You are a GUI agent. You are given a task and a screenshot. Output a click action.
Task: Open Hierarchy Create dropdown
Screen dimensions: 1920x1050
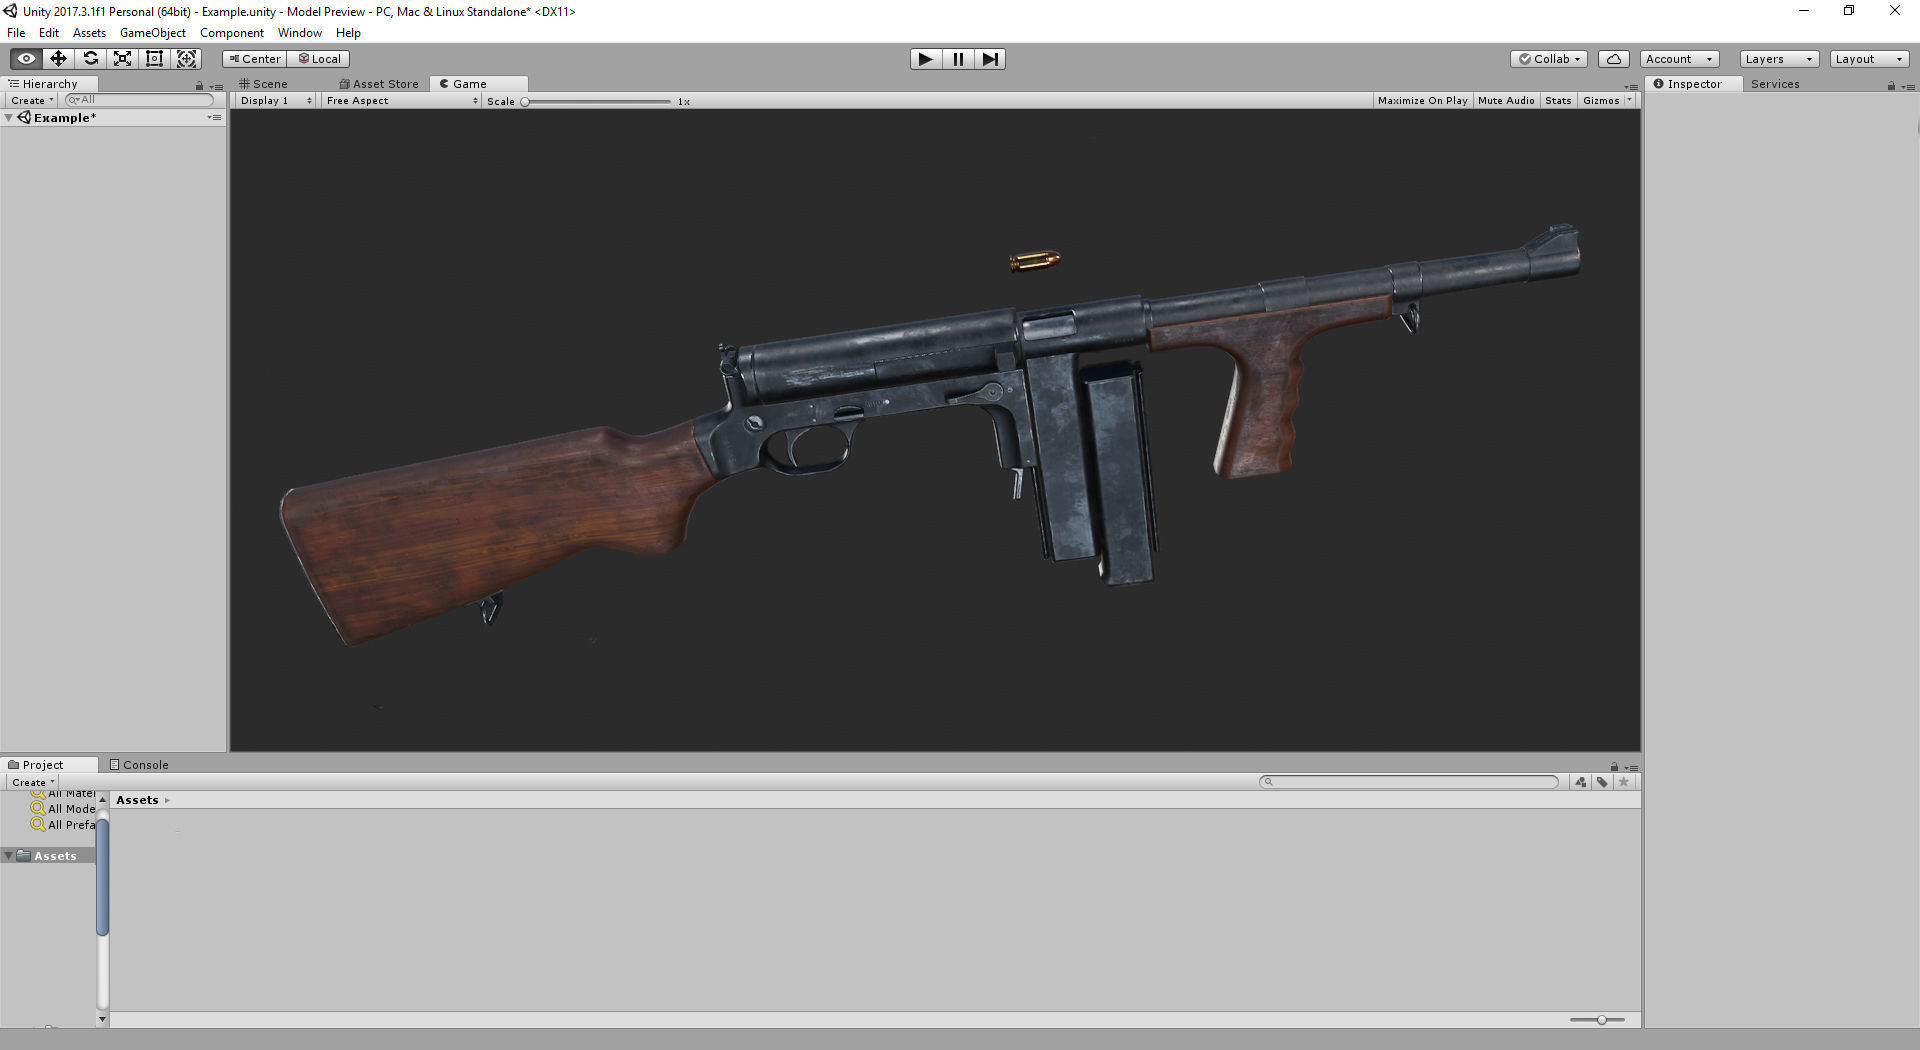point(32,101)
